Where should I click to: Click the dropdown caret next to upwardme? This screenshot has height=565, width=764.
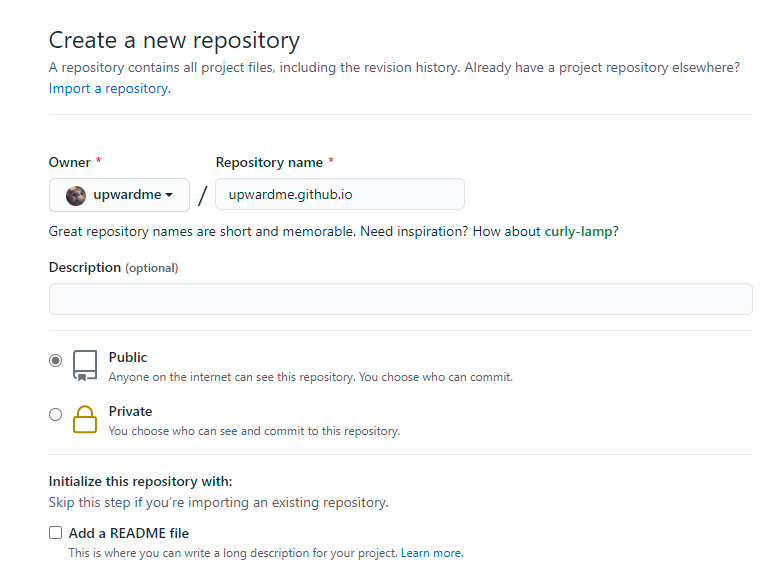(x=169, y=195)
